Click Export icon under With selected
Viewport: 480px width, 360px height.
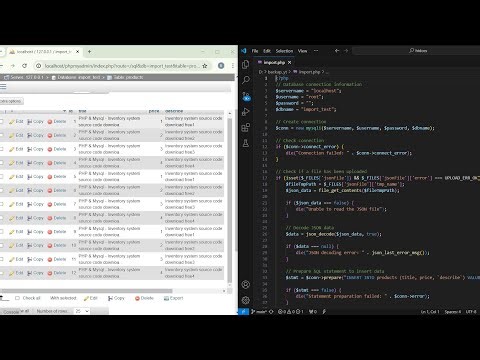pyautogui.click(x=166, y=298)
